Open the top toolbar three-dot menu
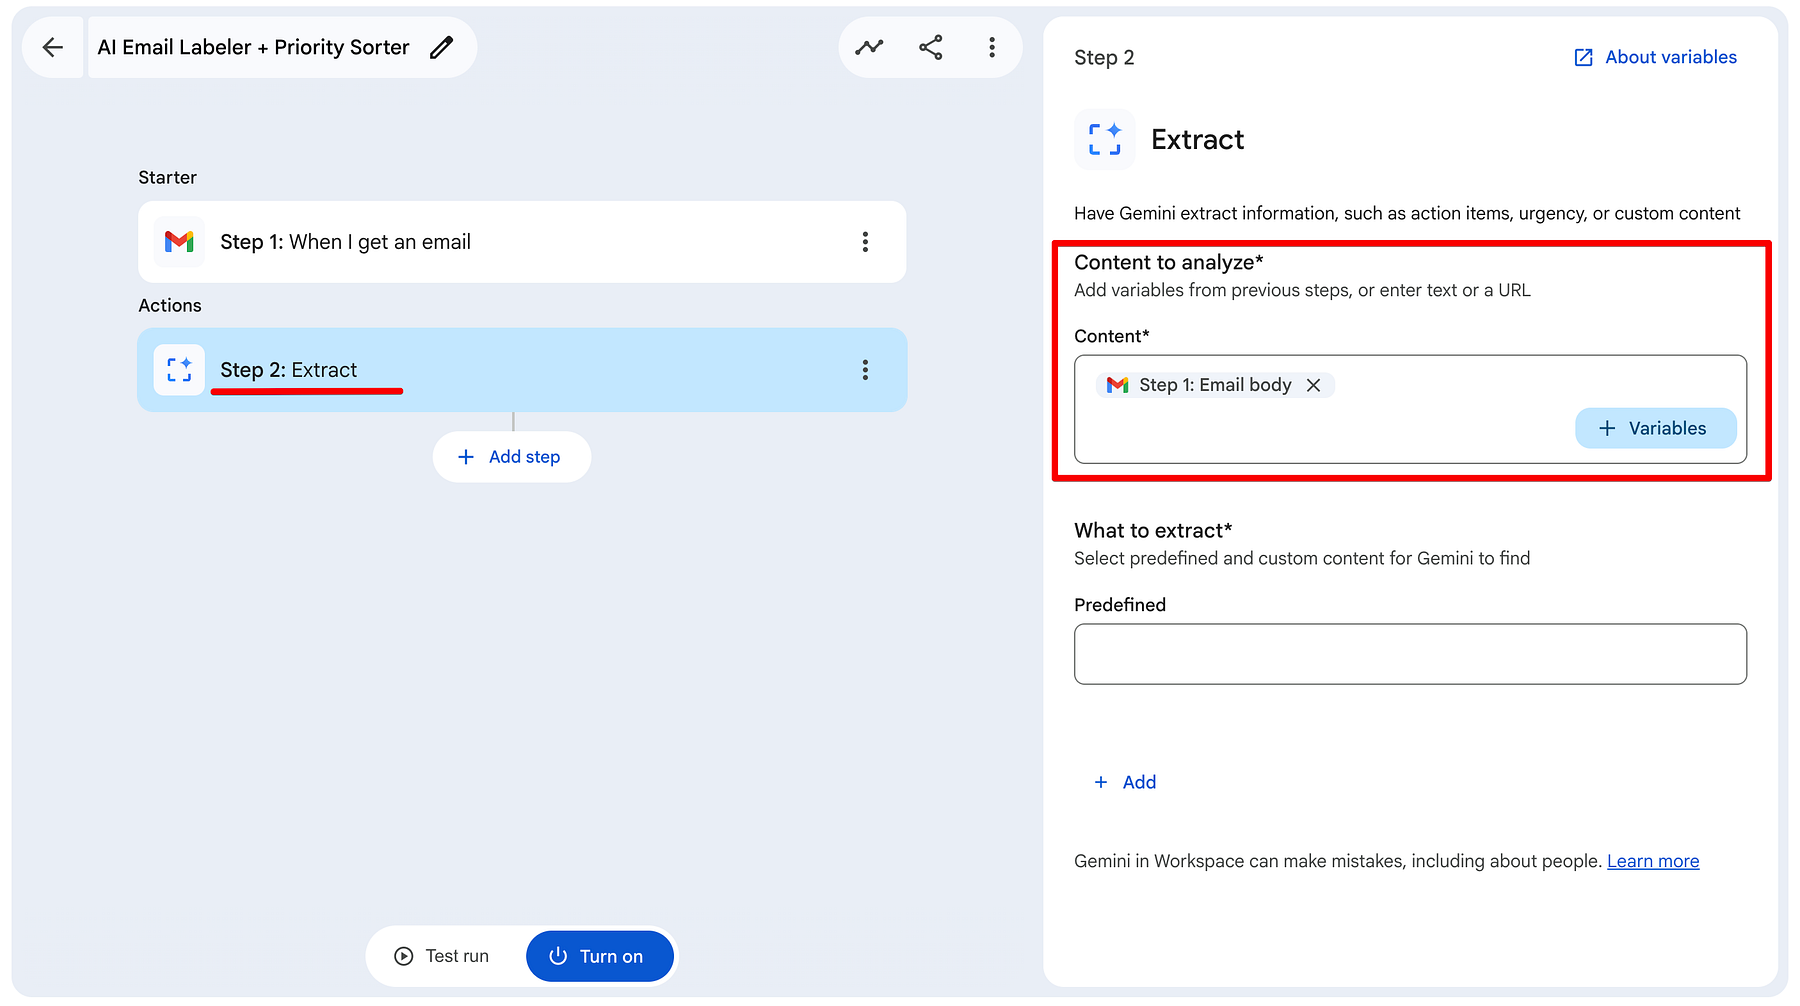 click(x=992, y=47)
